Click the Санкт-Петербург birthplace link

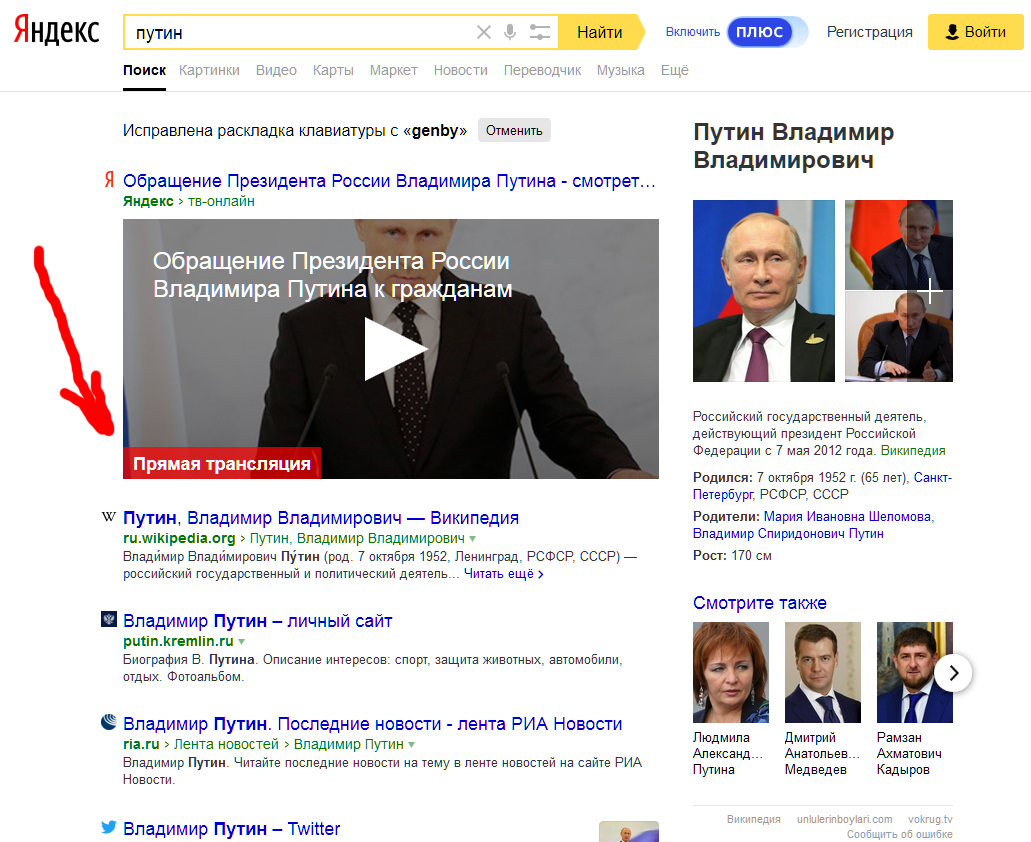coord(822,486)
